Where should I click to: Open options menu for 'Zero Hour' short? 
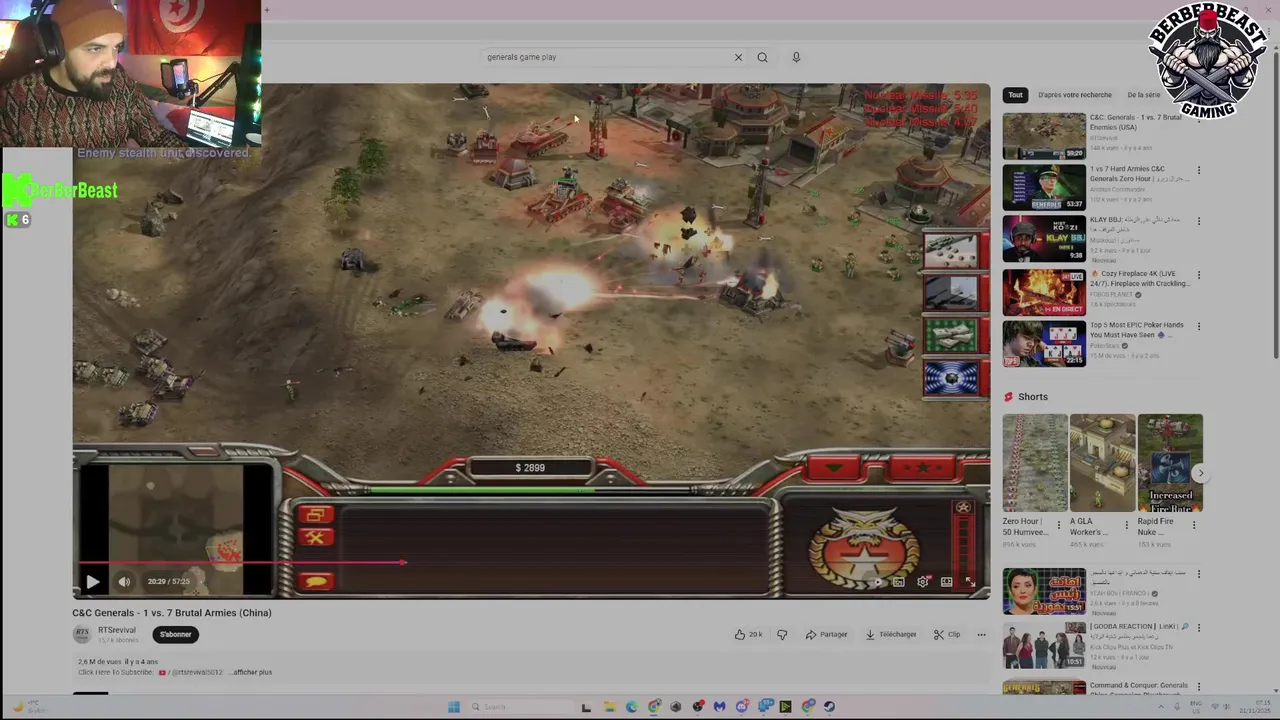pos(1059,524)
